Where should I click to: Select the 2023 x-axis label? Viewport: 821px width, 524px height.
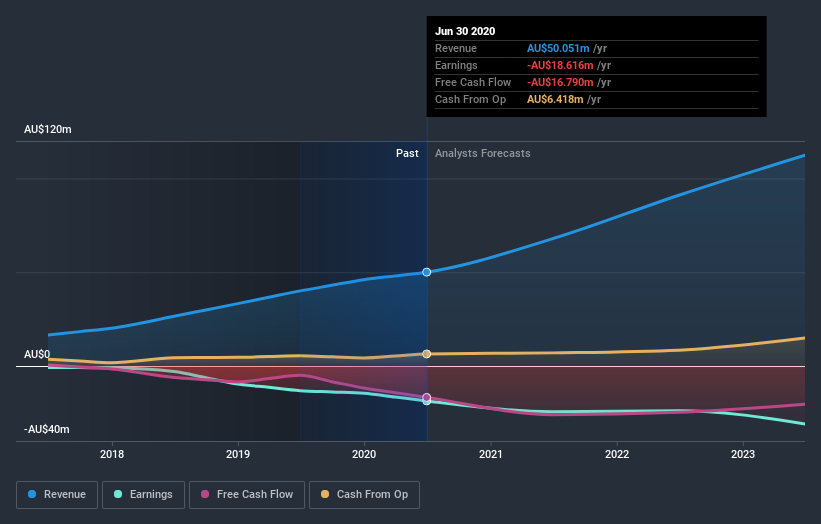click(743, 454)
